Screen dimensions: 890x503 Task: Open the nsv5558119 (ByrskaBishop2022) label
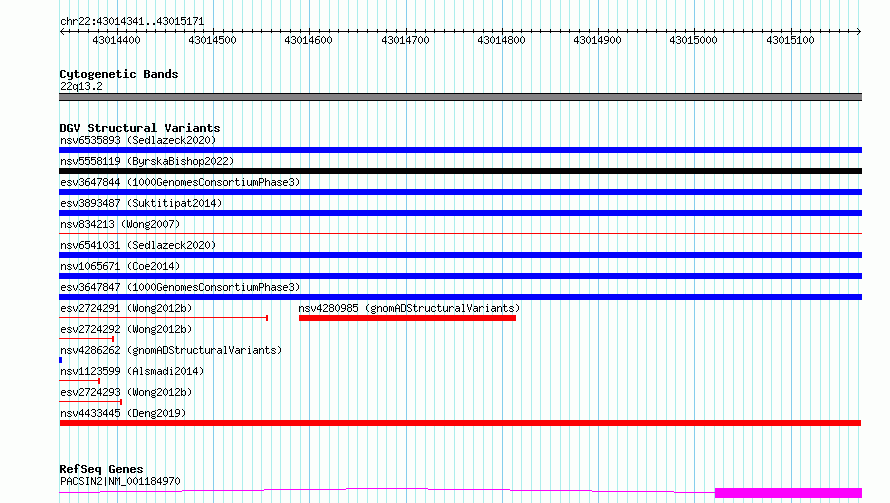click(x=147, y=161)
